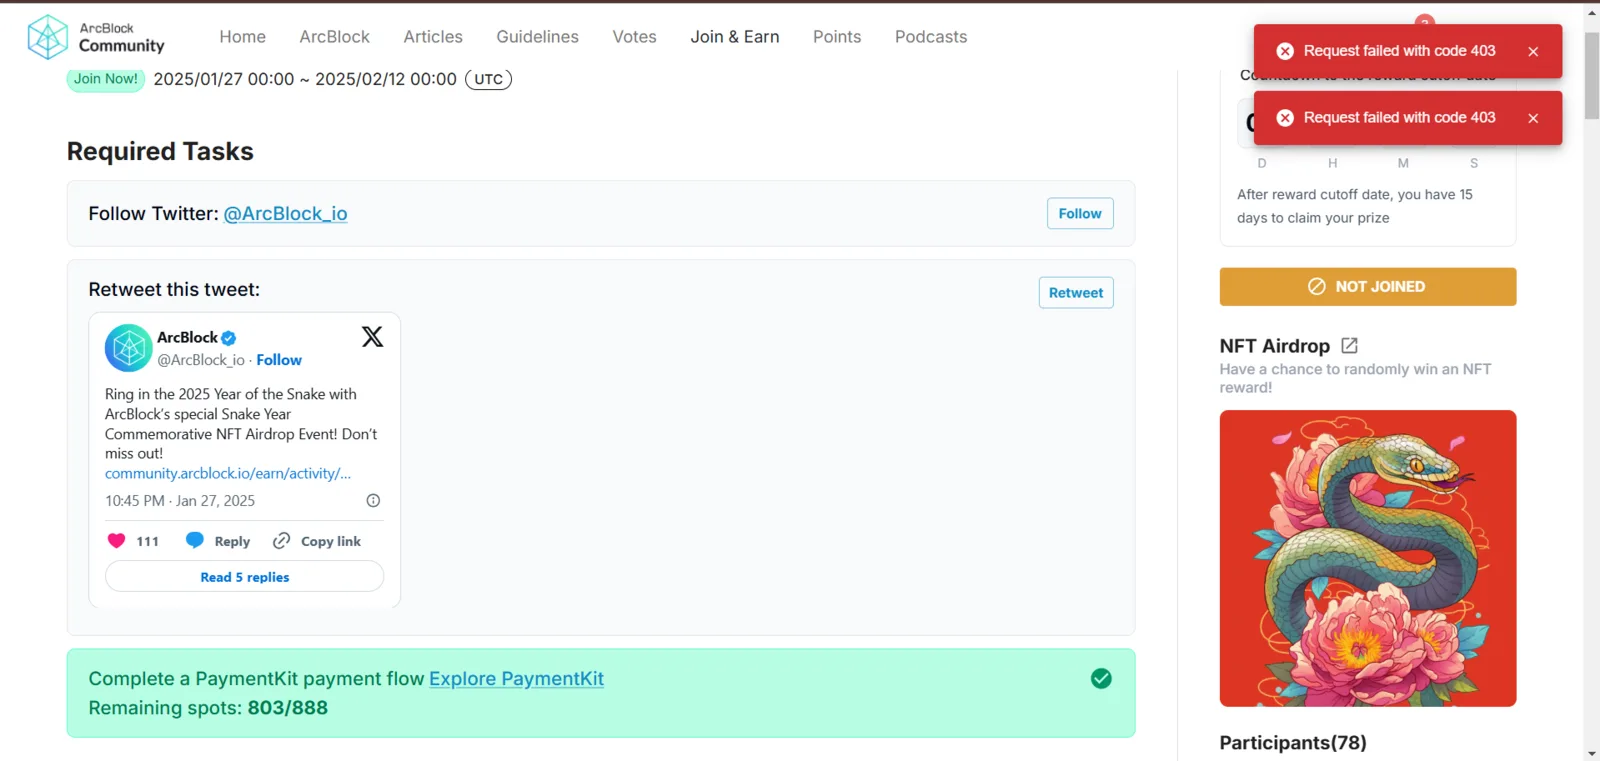Viewport: 1600px width, 761px height.
Task: Navigate to Votes
Action: click(x=635, y=37)
